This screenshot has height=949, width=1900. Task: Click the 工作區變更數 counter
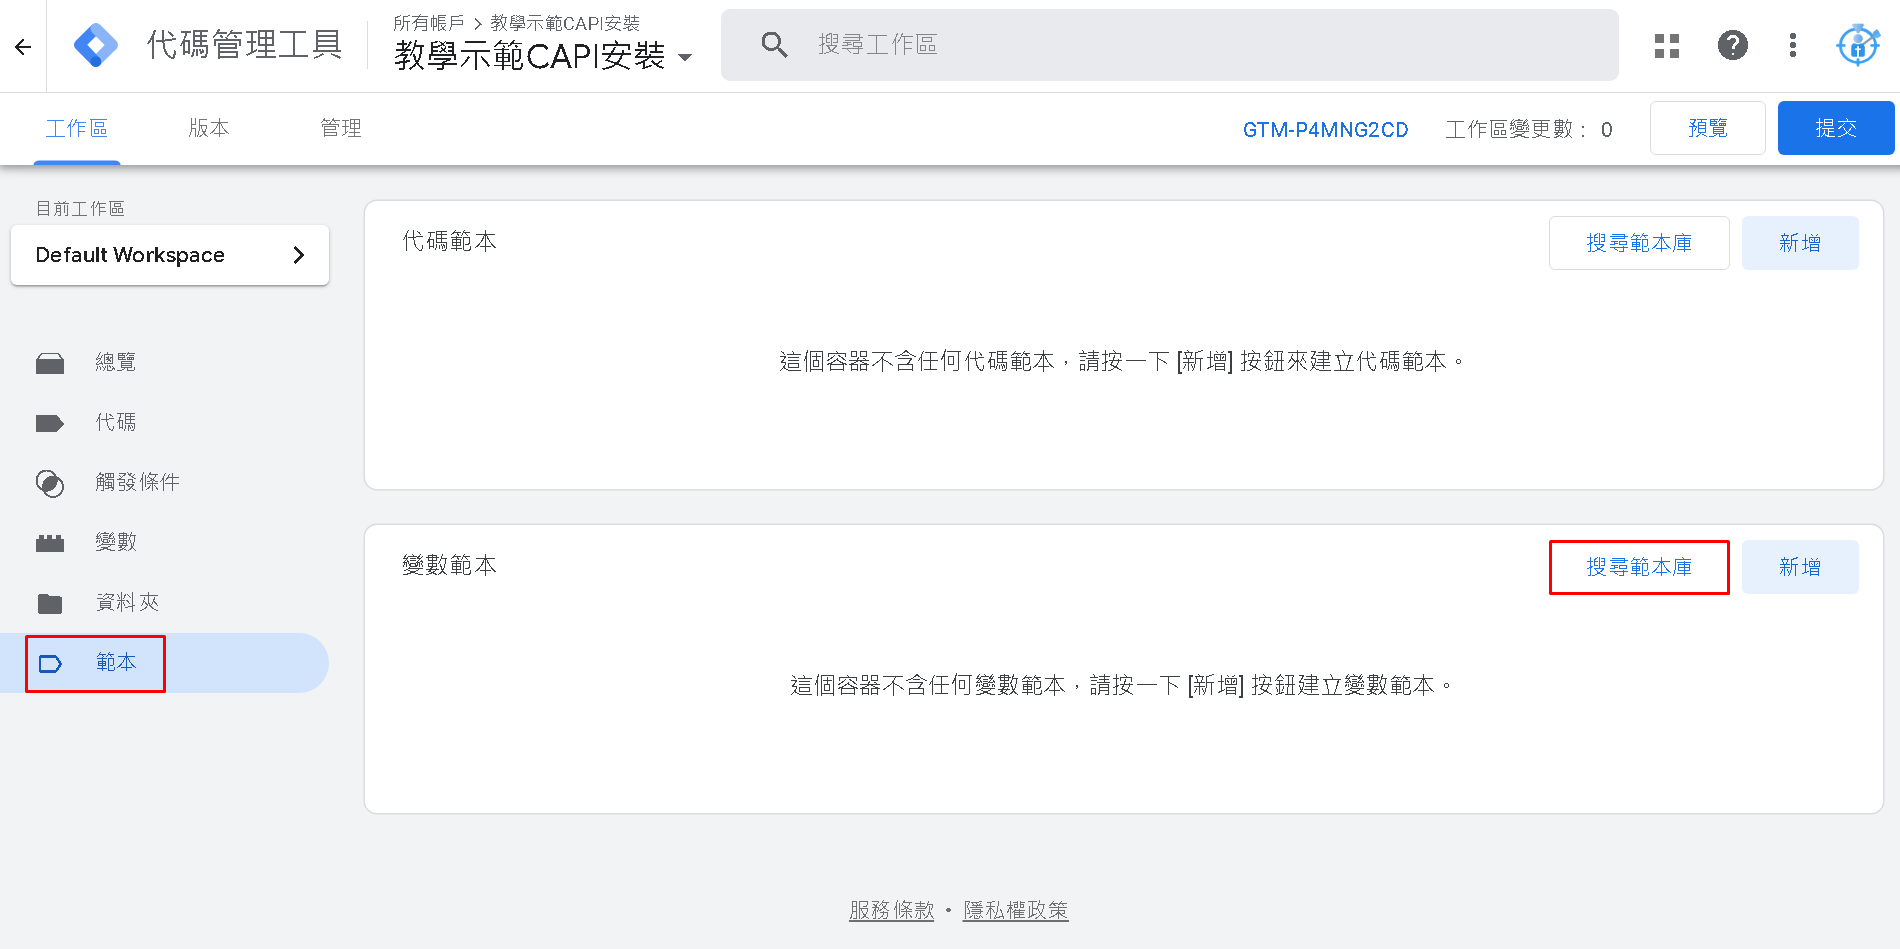[x=1528, y=129]
